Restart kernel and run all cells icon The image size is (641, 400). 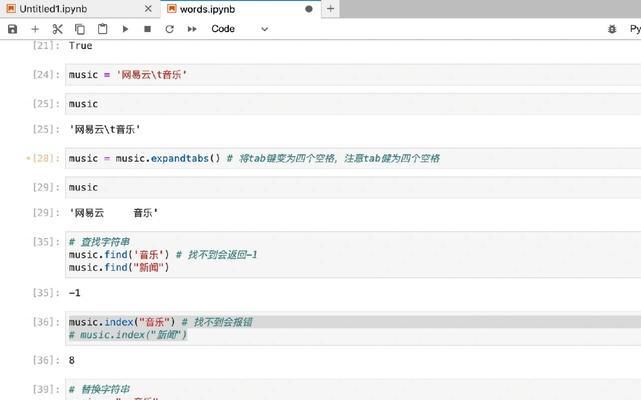tap(192, 29)
